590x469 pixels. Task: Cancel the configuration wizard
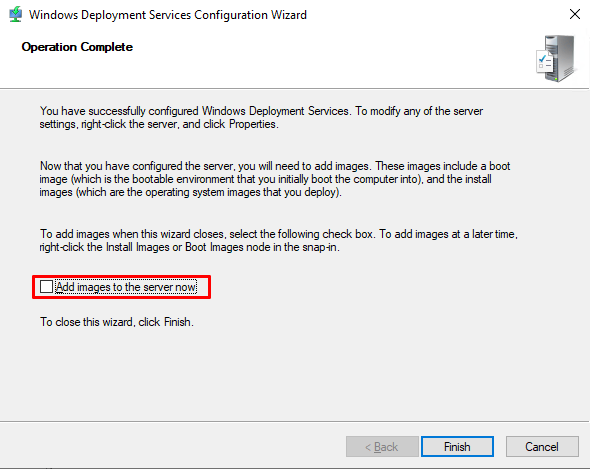(x=542, y=447)
